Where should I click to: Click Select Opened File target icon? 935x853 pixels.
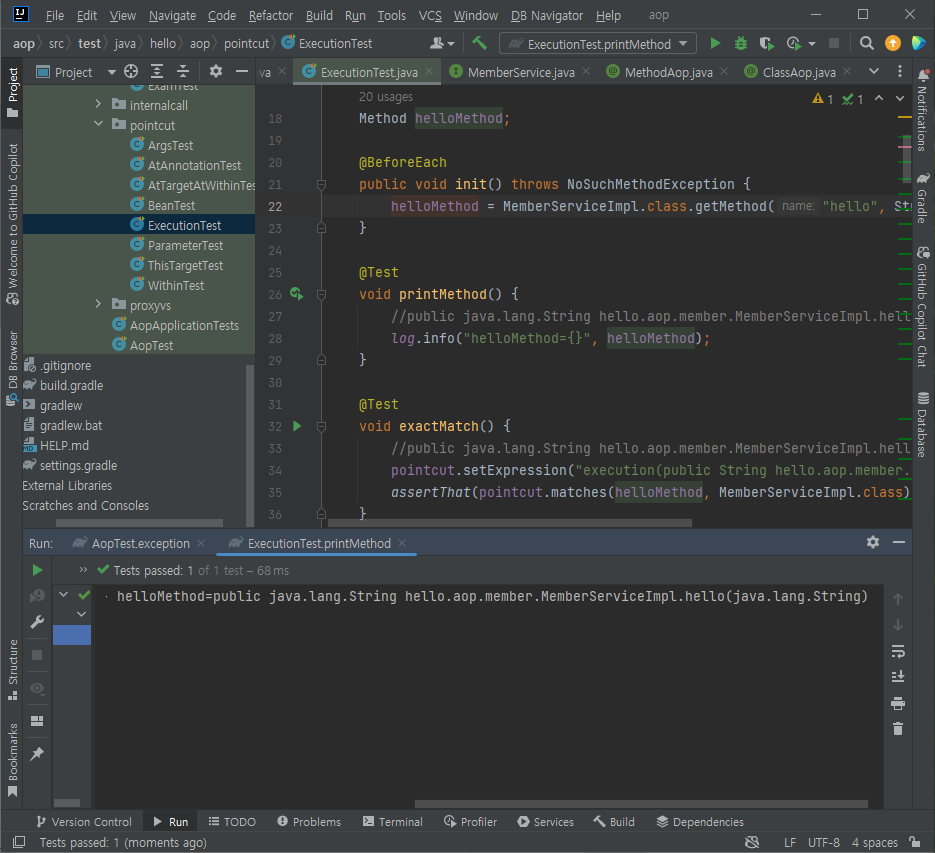pos(131,72)
